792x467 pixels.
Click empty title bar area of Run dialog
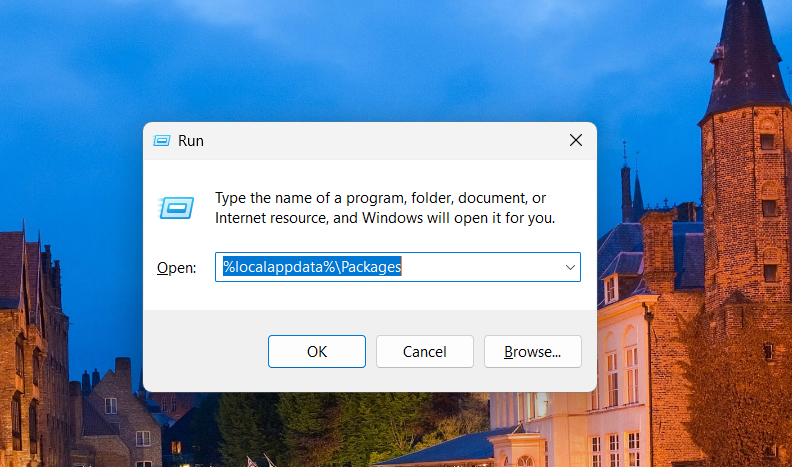380,140
